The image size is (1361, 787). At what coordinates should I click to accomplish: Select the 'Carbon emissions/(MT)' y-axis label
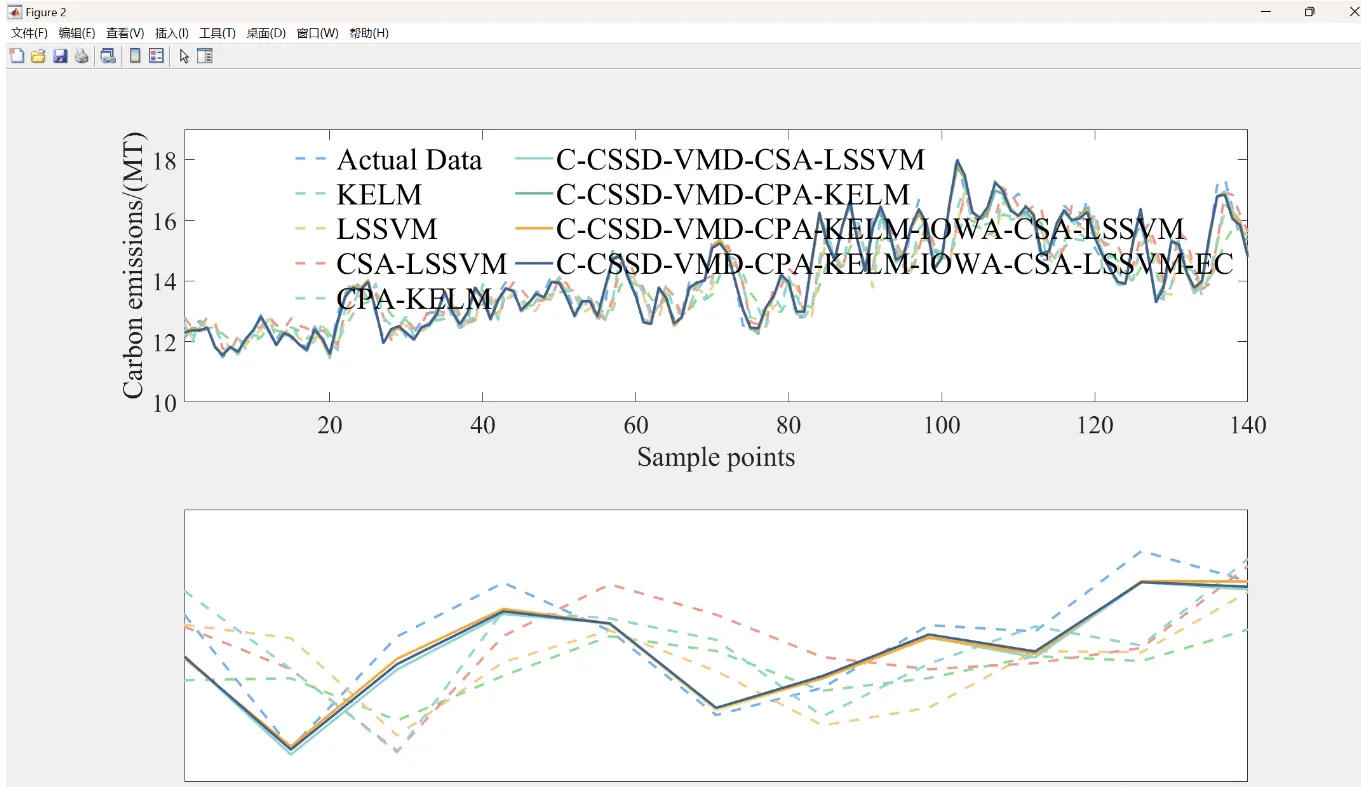(134, 265)
